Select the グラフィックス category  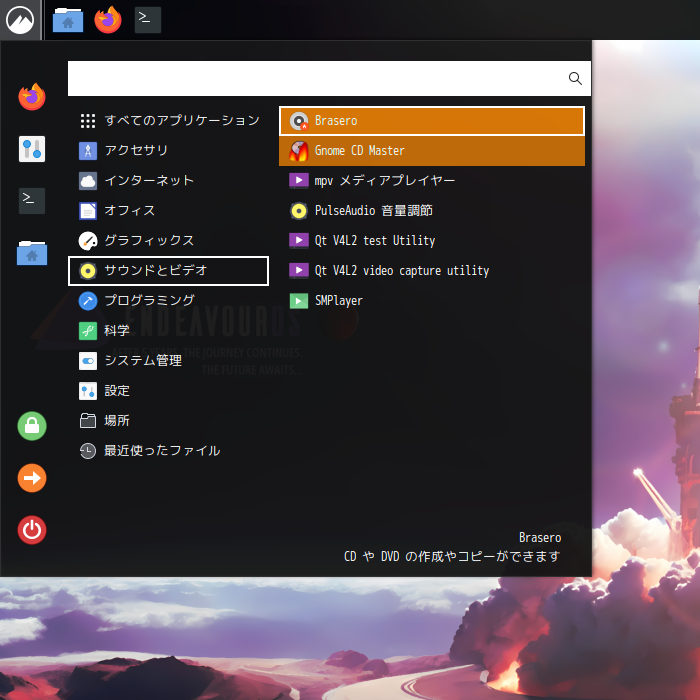coord(168,241)
